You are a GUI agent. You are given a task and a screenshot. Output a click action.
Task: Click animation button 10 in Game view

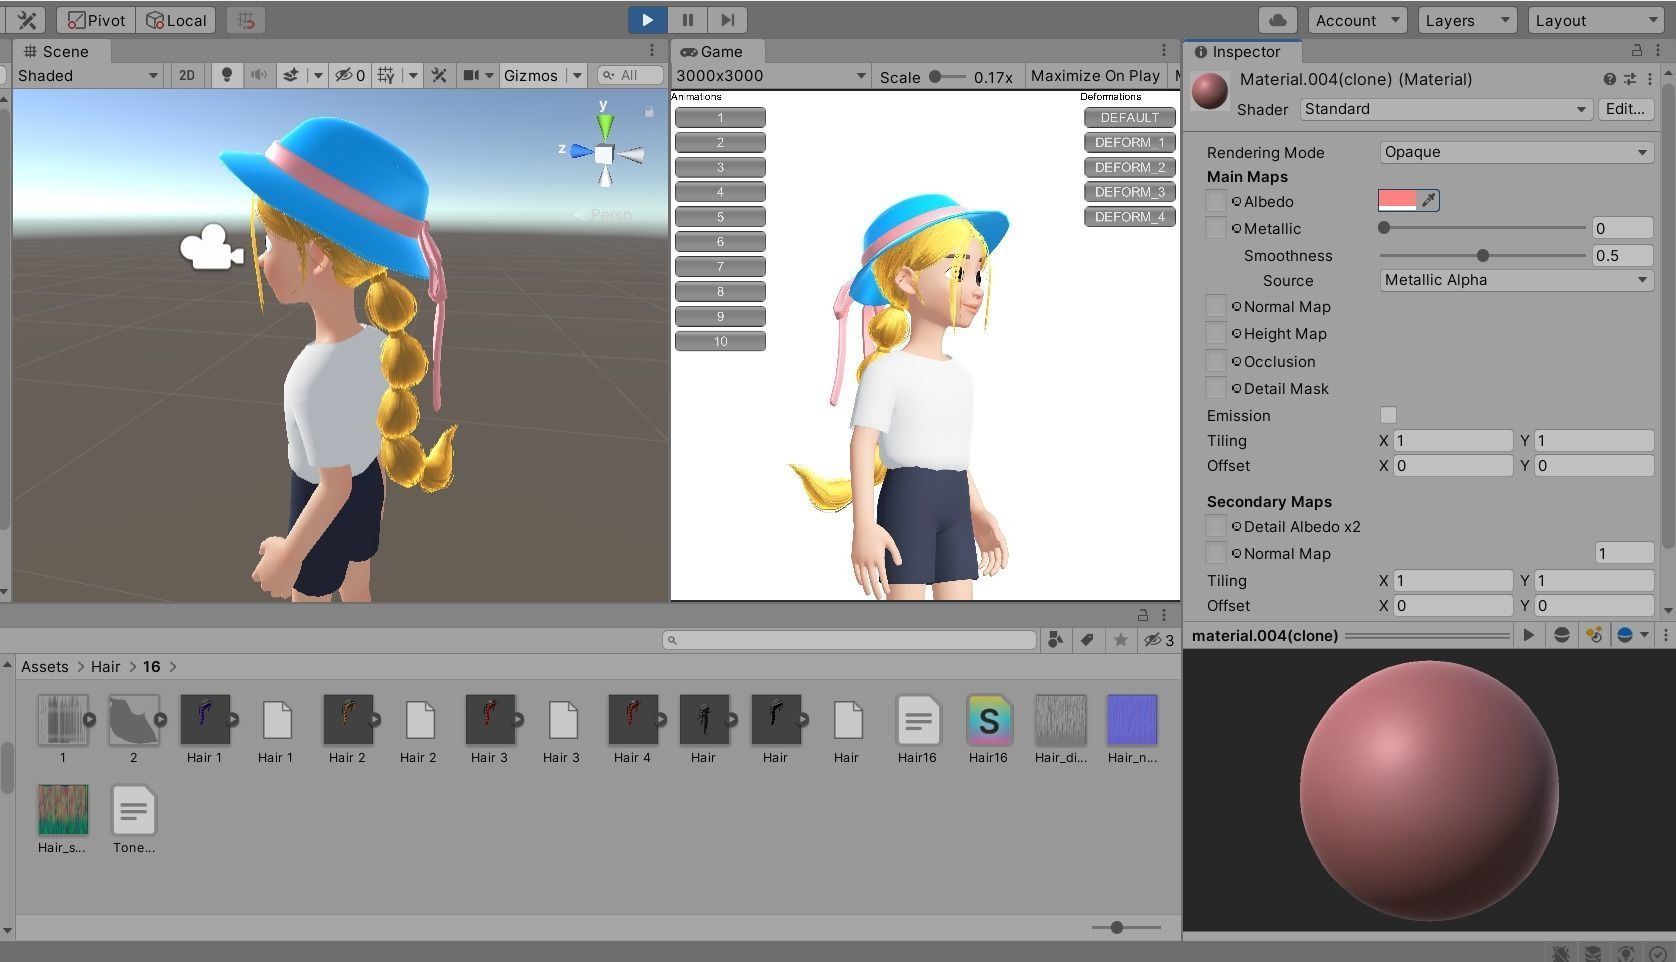tap(720, 342)
